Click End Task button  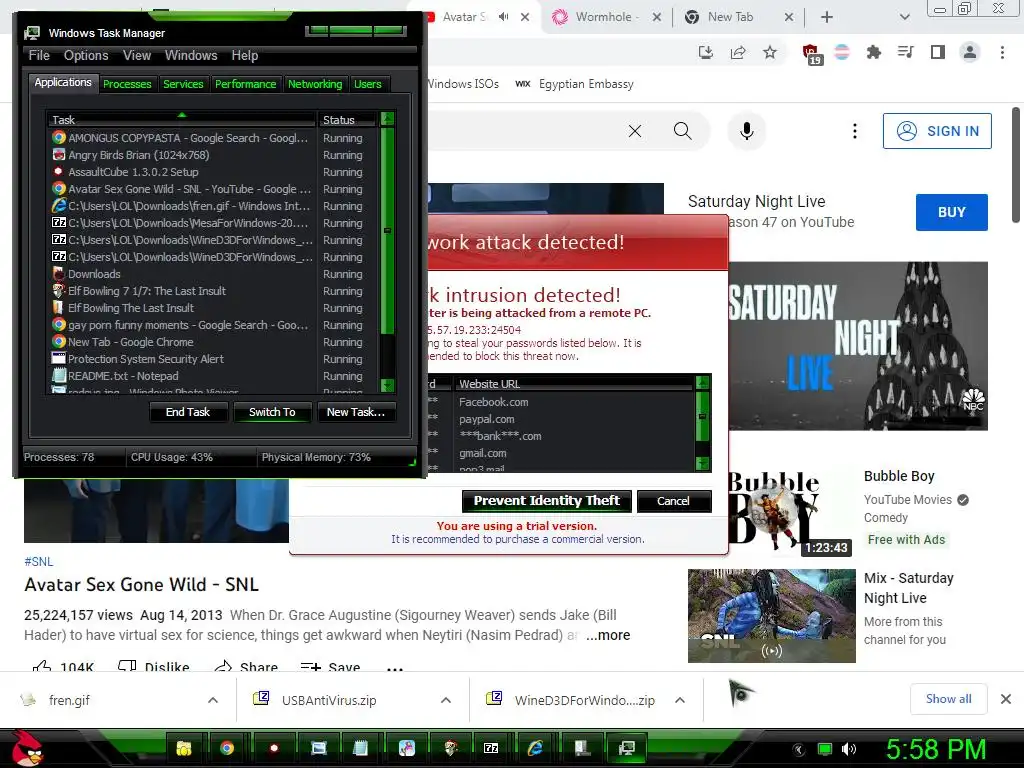[188, 412]
